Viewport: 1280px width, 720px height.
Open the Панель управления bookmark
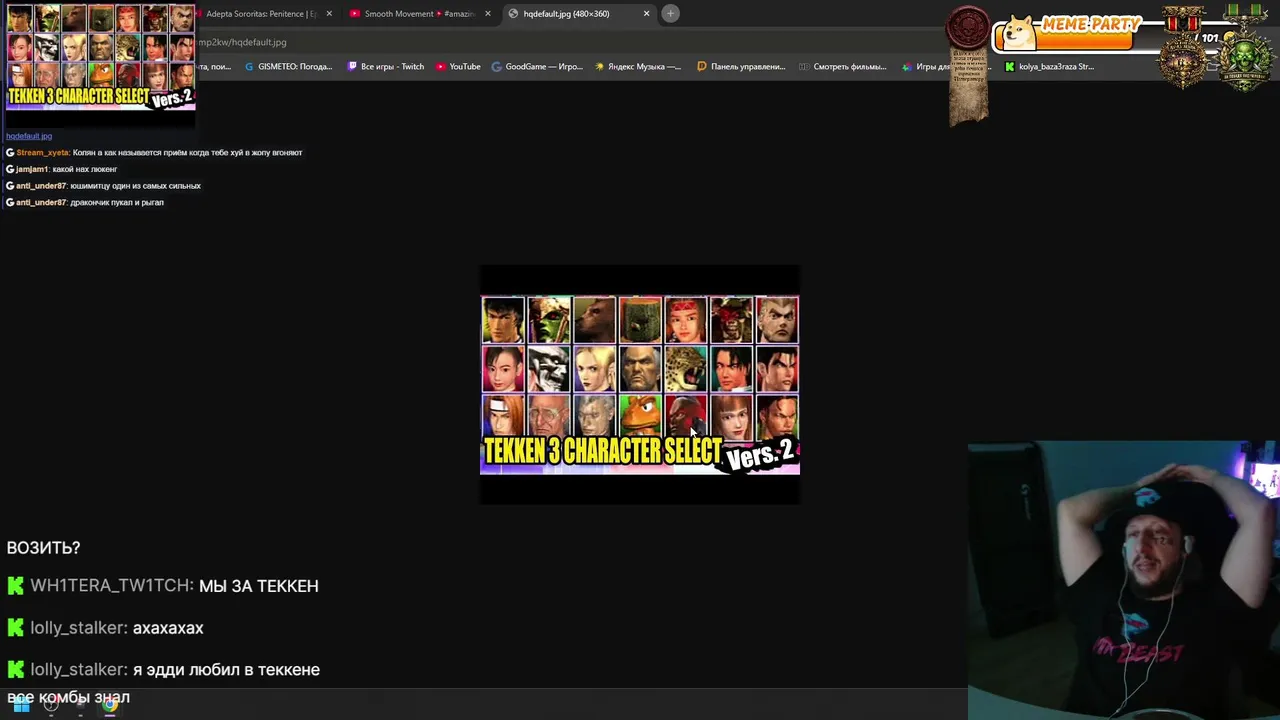click(741, 67)
